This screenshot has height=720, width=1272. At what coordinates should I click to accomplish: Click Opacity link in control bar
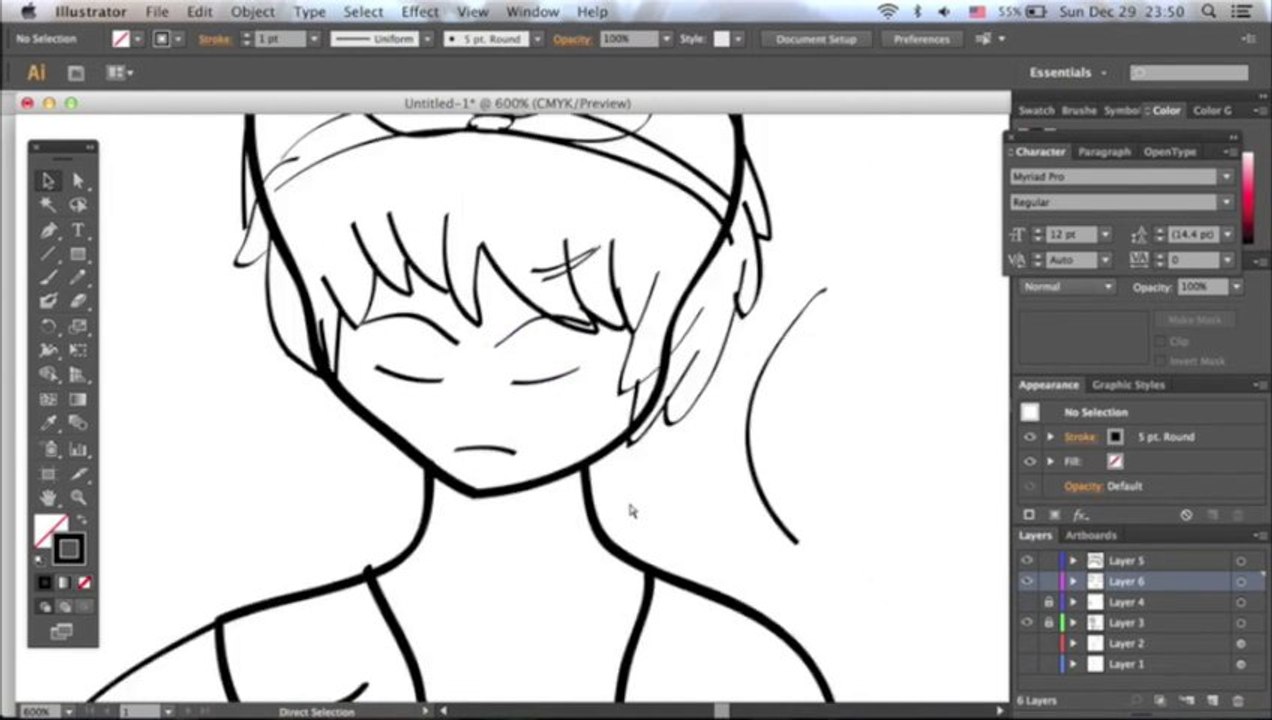(x=573, y=39)
